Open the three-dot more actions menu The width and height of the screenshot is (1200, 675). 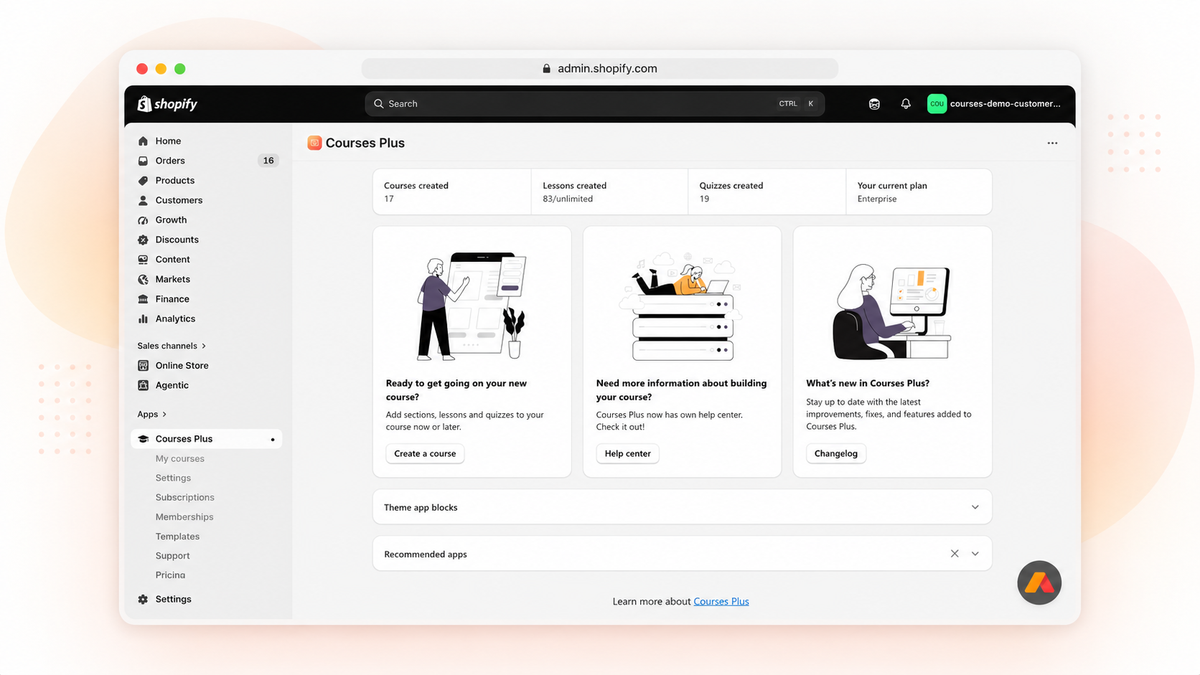tap(1052, 143)
